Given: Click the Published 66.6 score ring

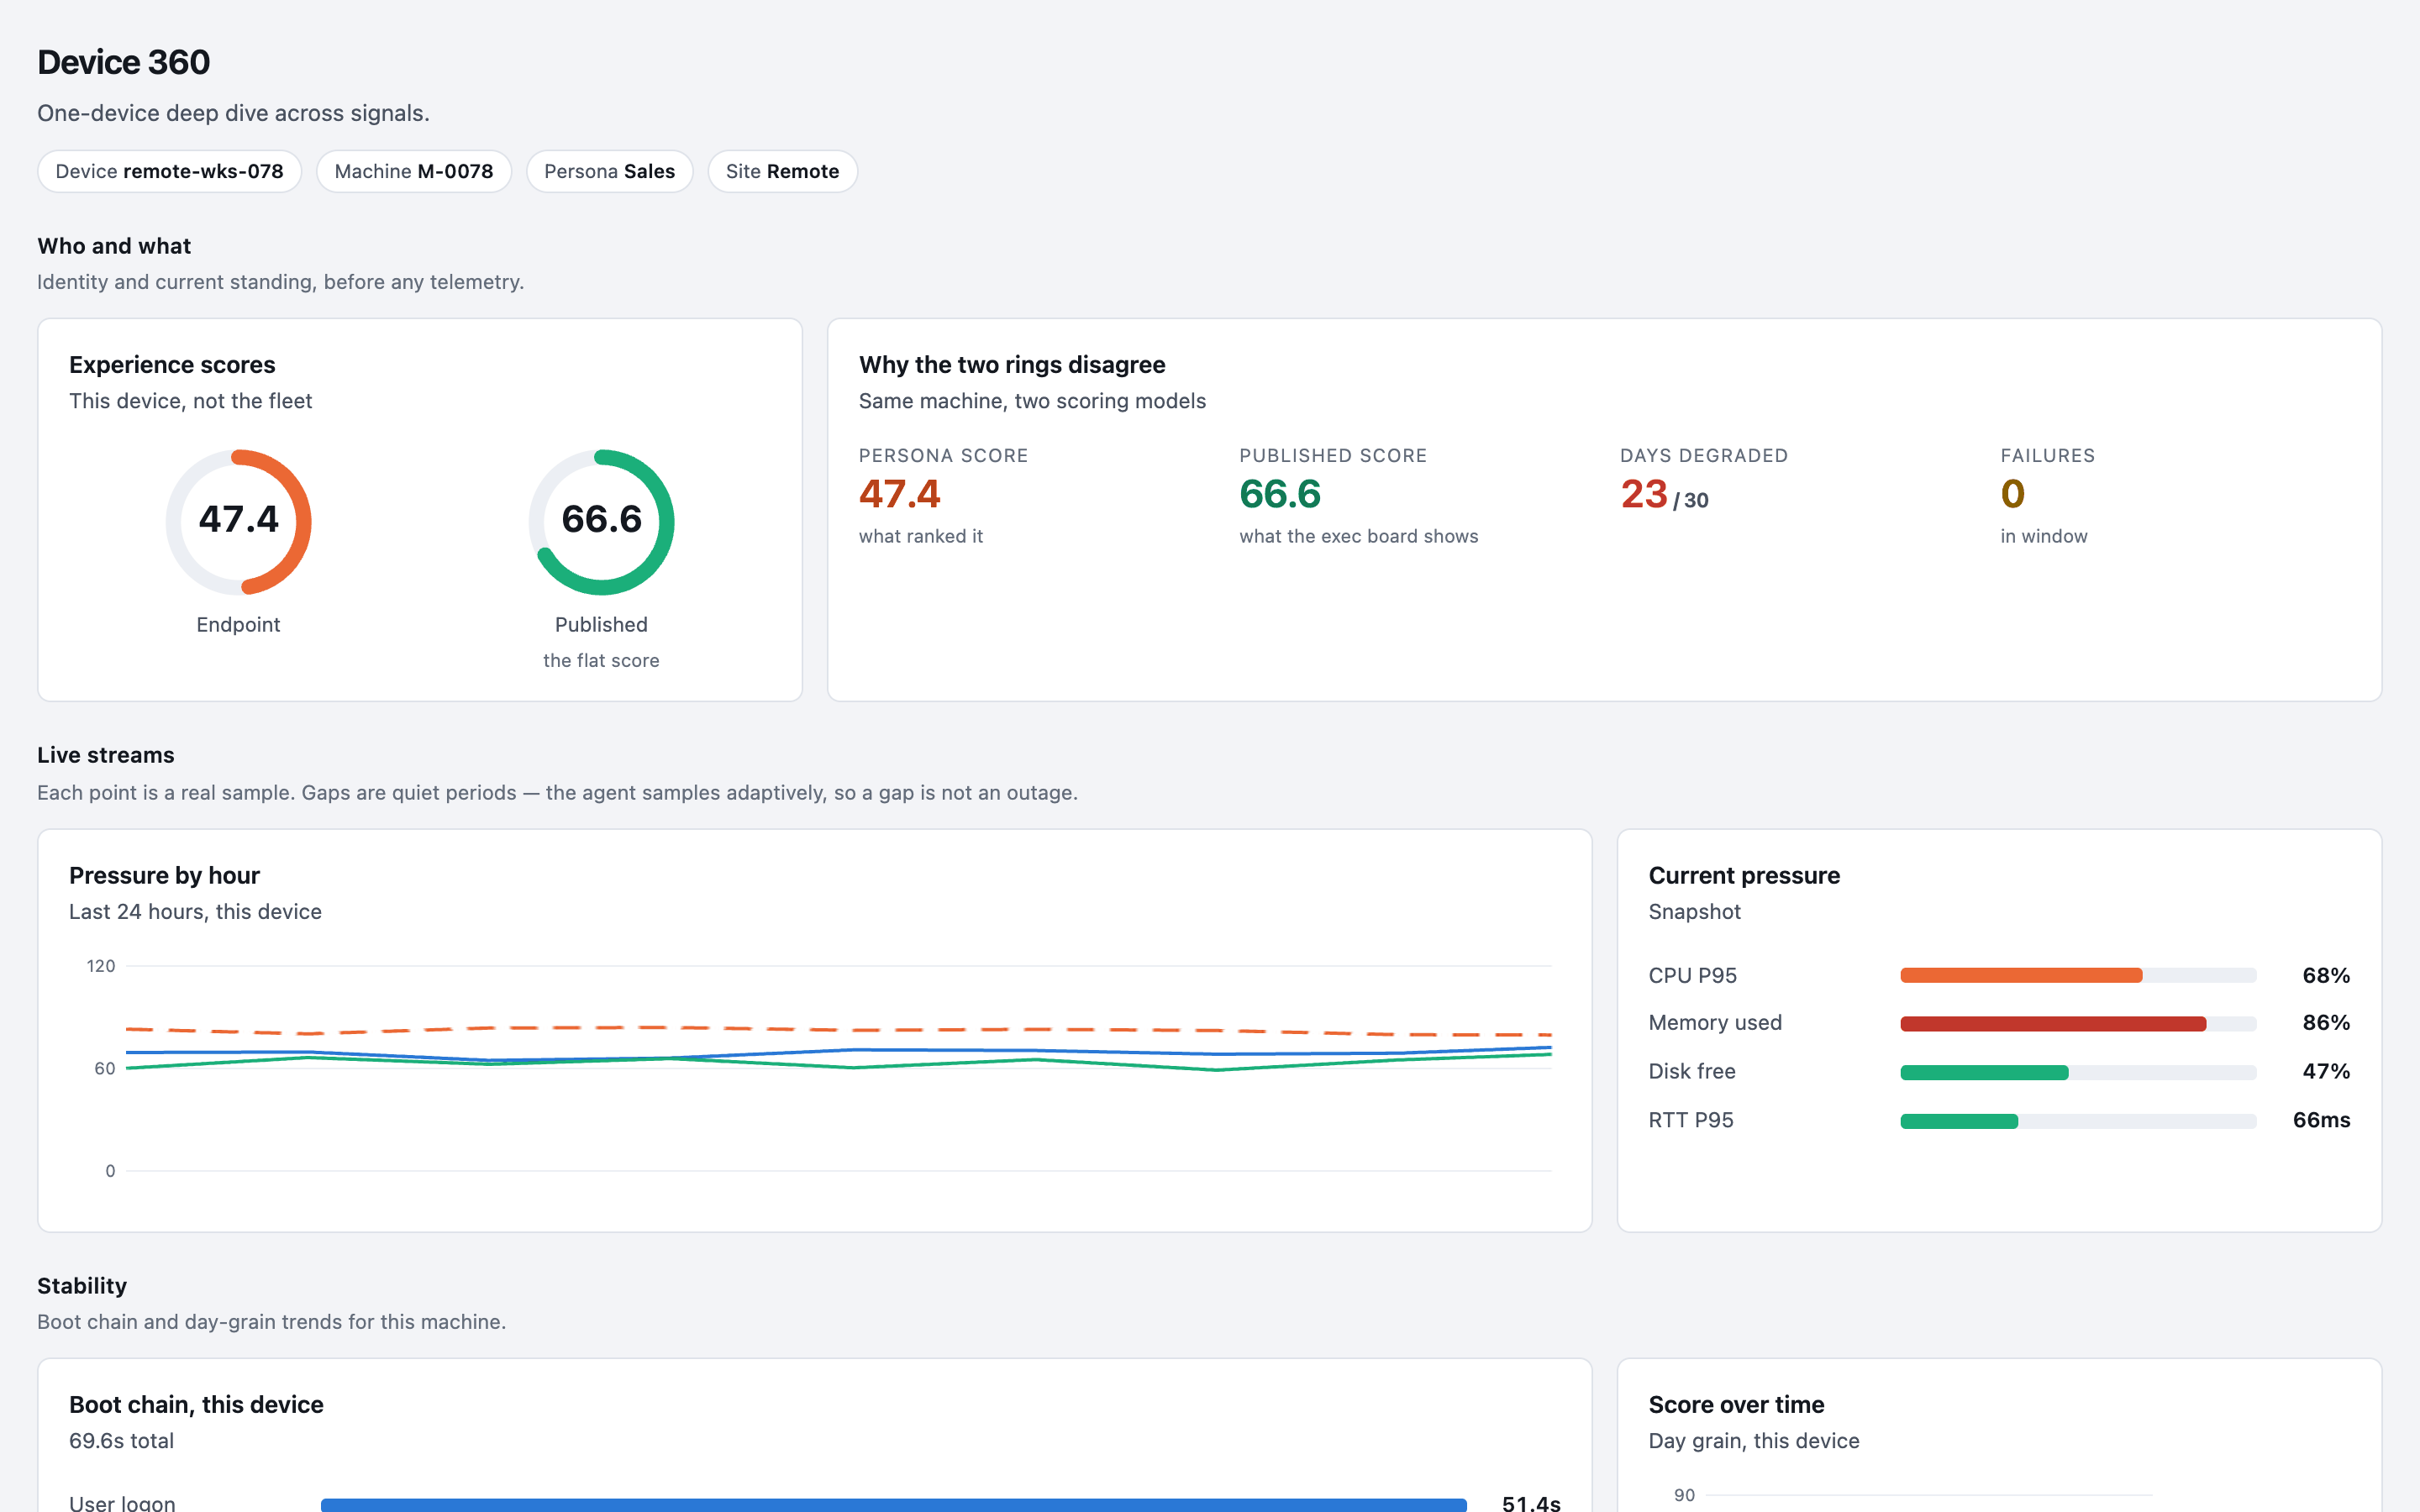Looking at the screenshot, I should pos(601,522).
